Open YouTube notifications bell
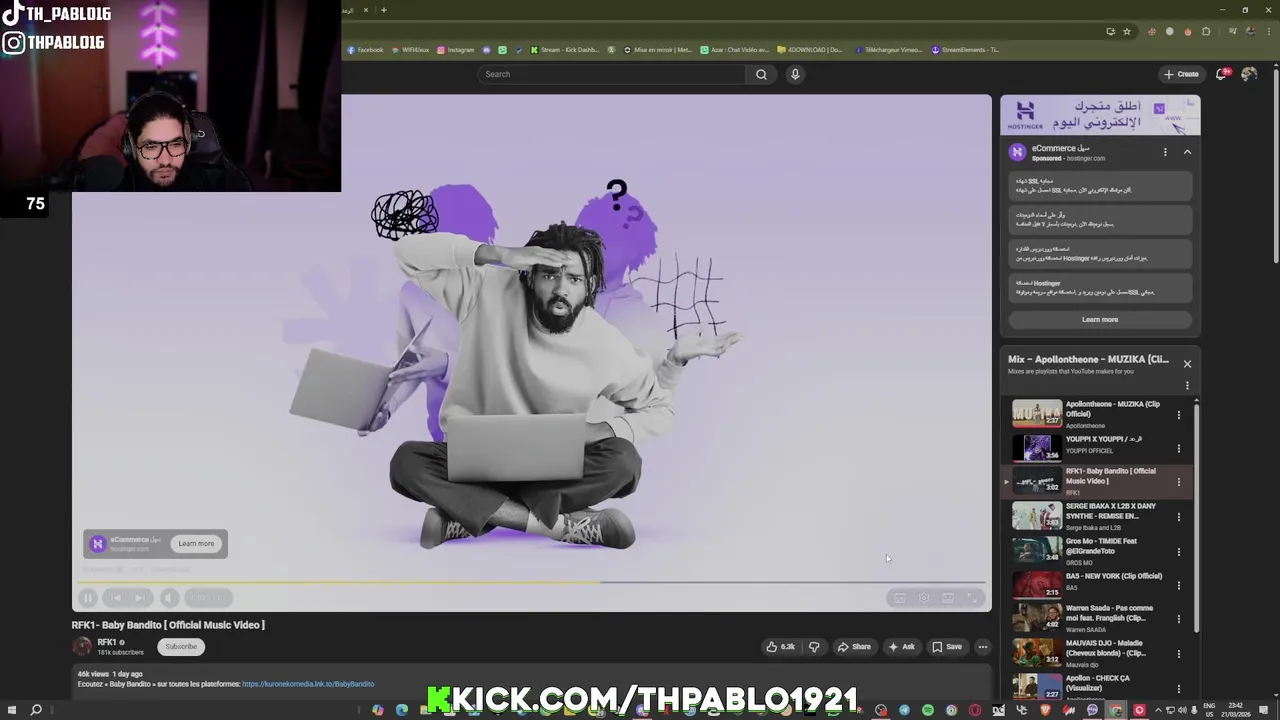1280x720 pixels. click(x=1222, y=74)
